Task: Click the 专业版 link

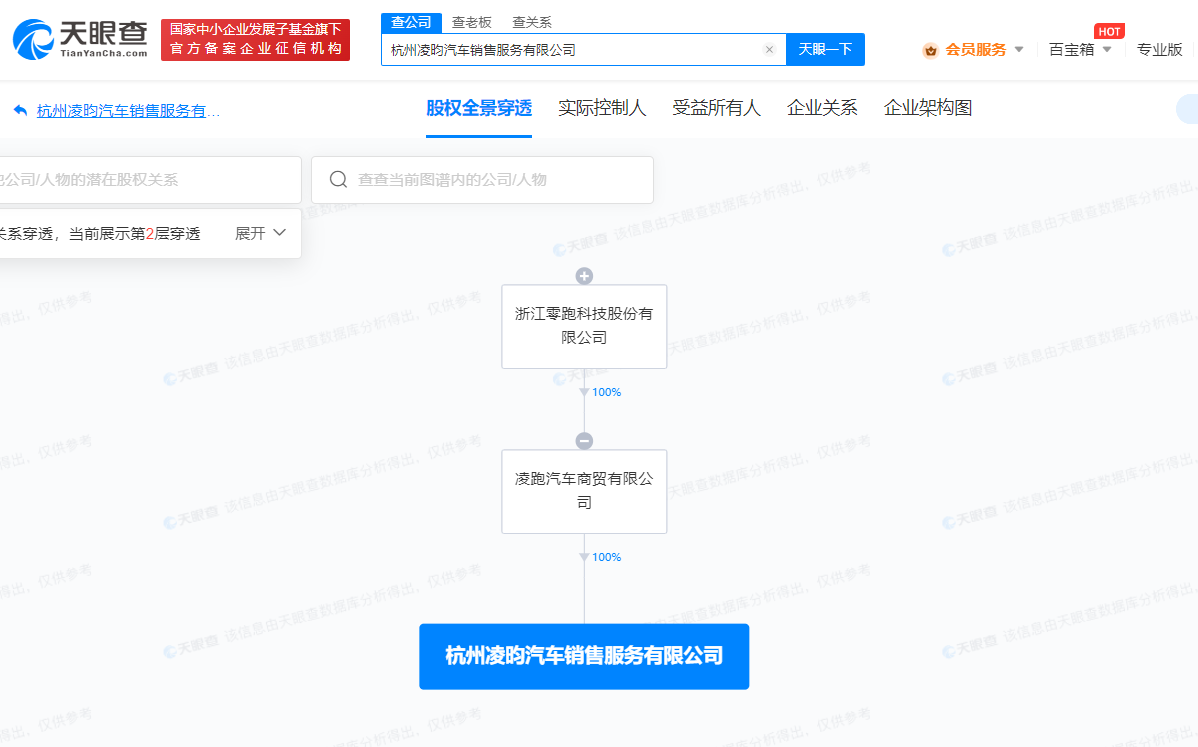Action: [1159, 49]
